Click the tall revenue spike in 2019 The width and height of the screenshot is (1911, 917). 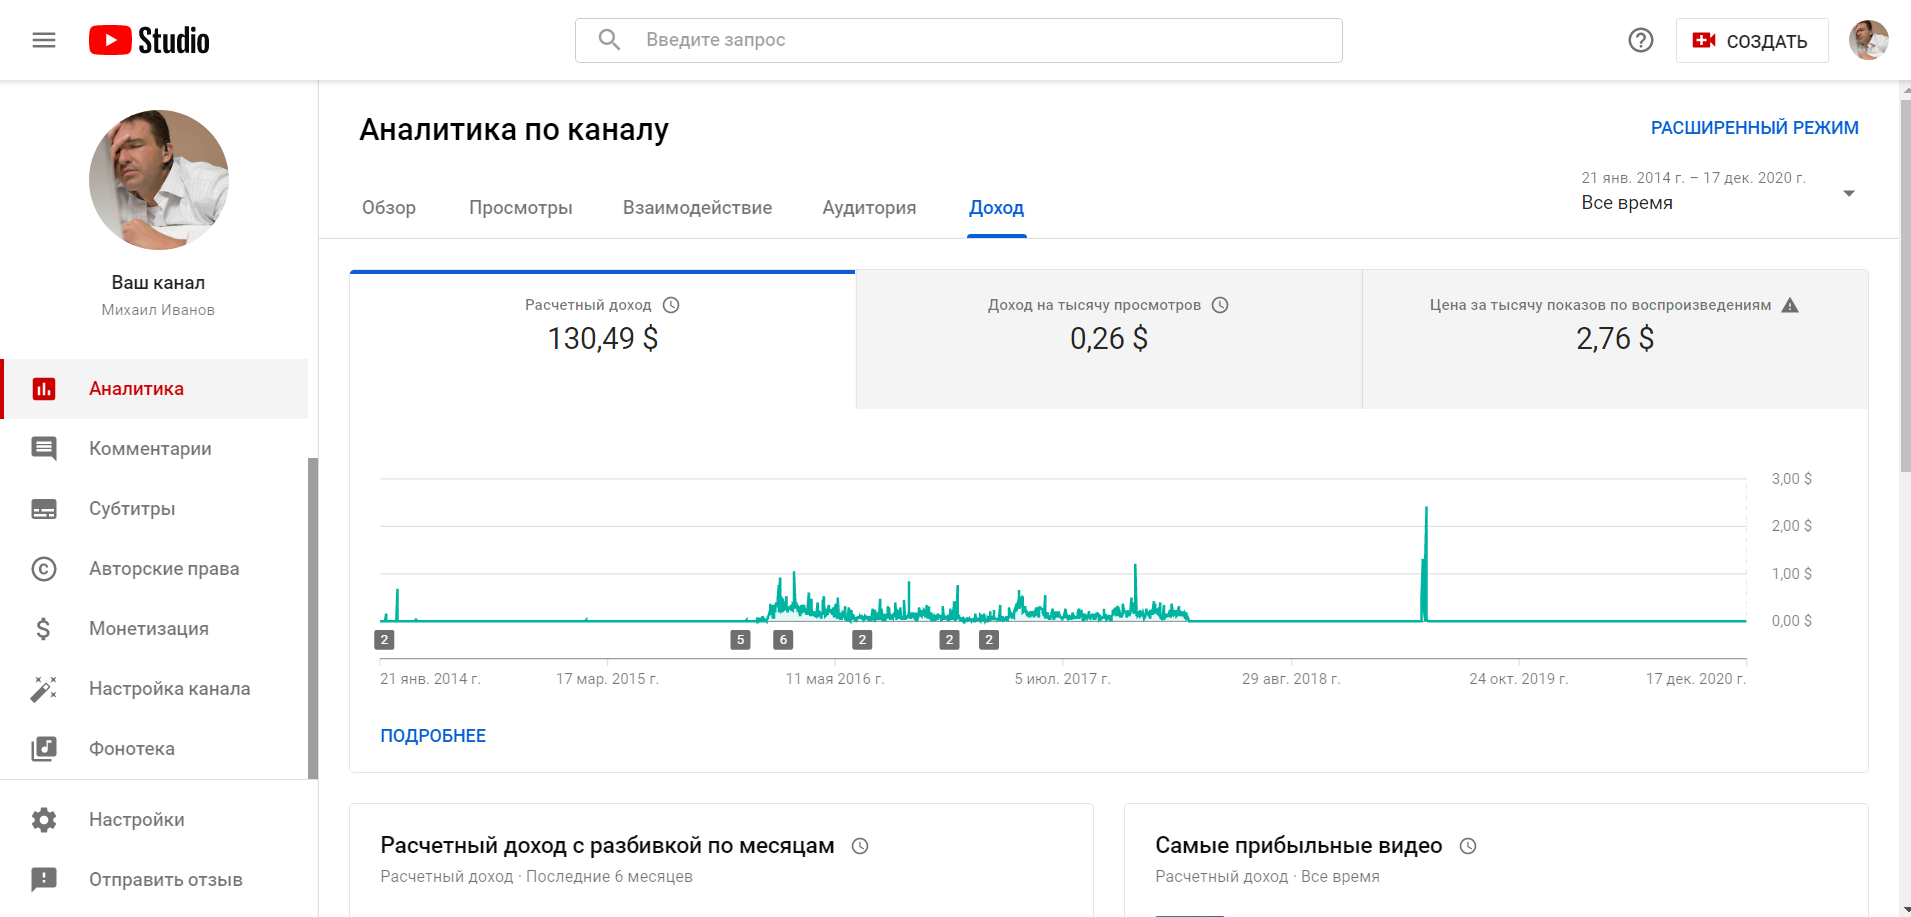(x=1425, y=564)
